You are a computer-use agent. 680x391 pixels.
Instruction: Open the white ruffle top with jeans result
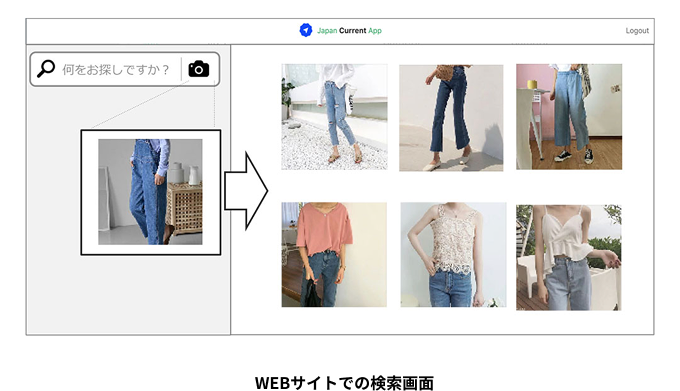coord(569,257)
